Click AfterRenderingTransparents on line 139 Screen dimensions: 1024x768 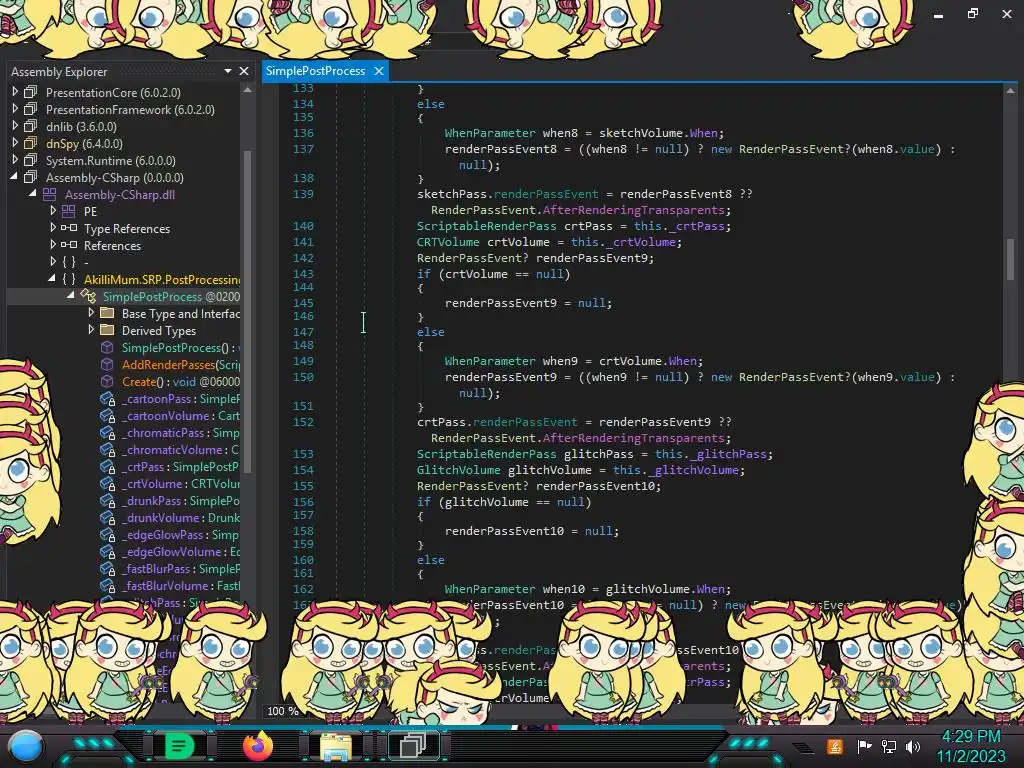pyautogui.click(x=633, y=210)
